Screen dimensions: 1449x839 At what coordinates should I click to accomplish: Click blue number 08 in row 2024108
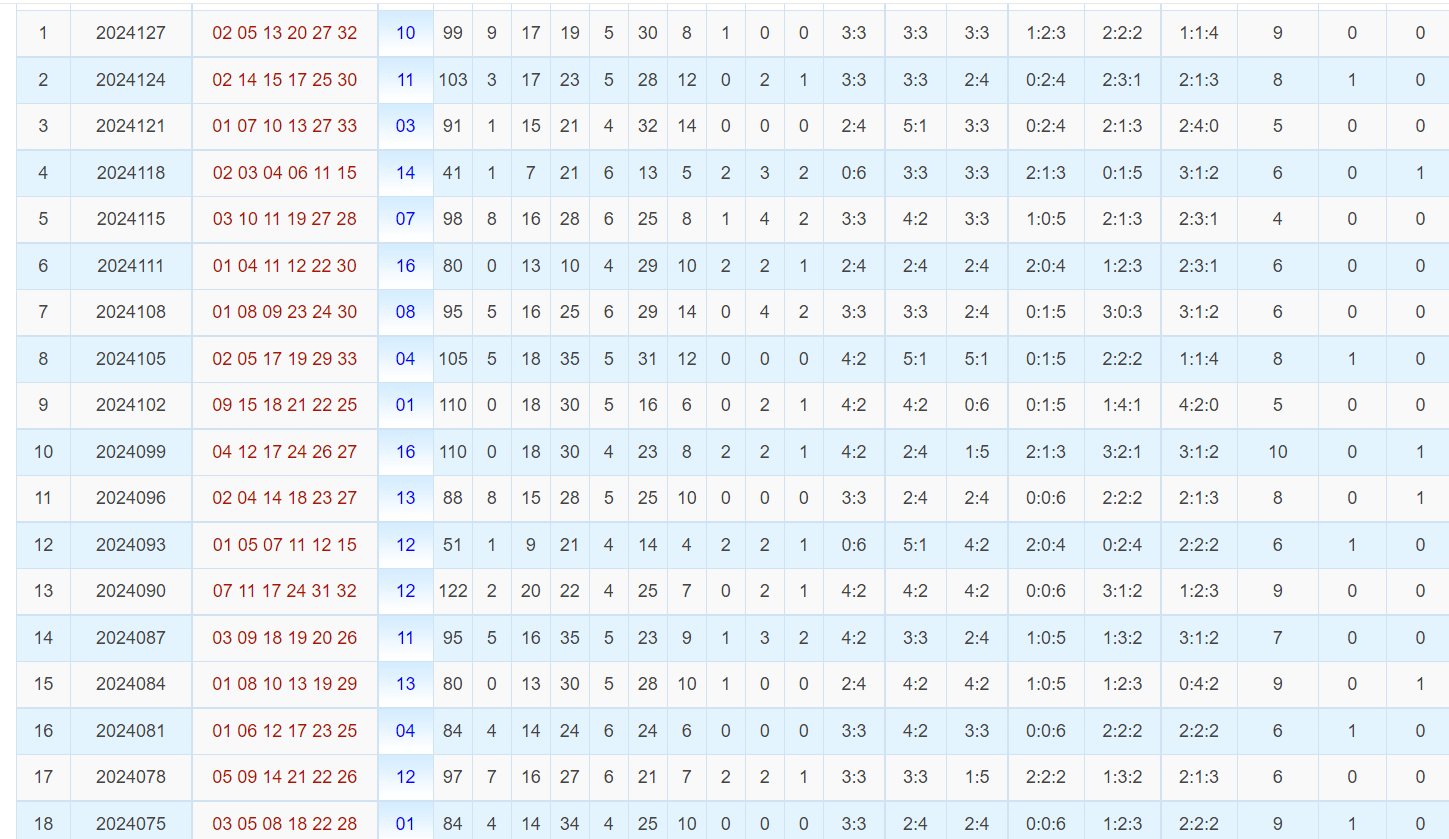405,312
